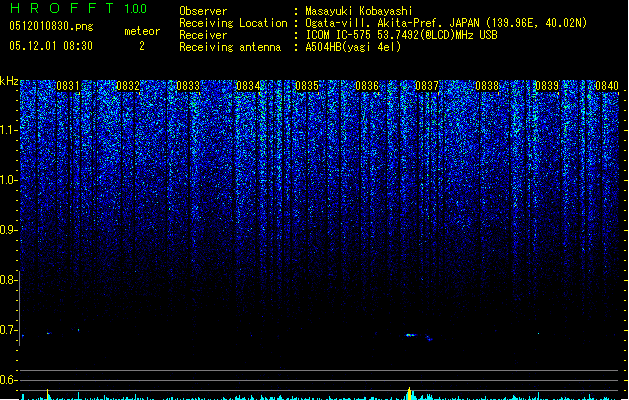Click the 1.0 frequency axis label
This screenshot has height=400, width=629.
[x=8, y=180]
